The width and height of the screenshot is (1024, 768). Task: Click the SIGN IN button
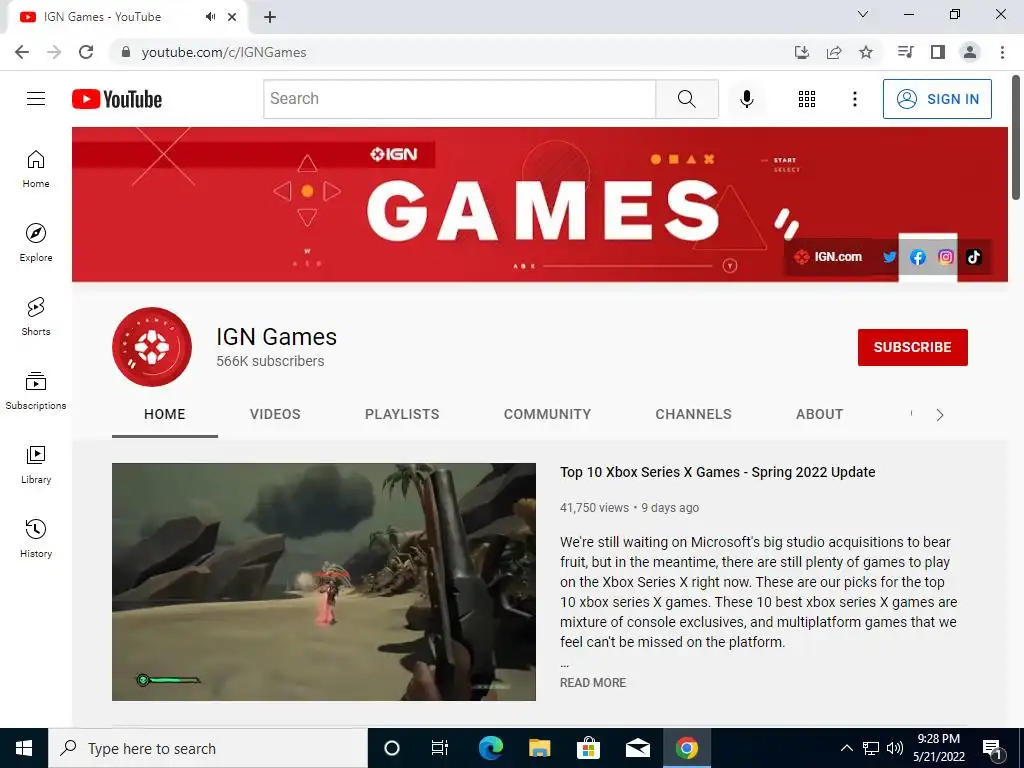tap(937, 99)
